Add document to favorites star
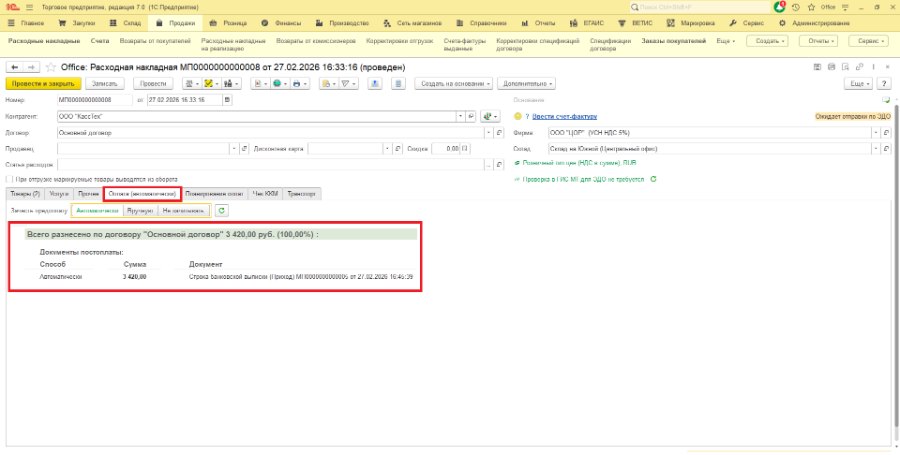 point(51,67)
